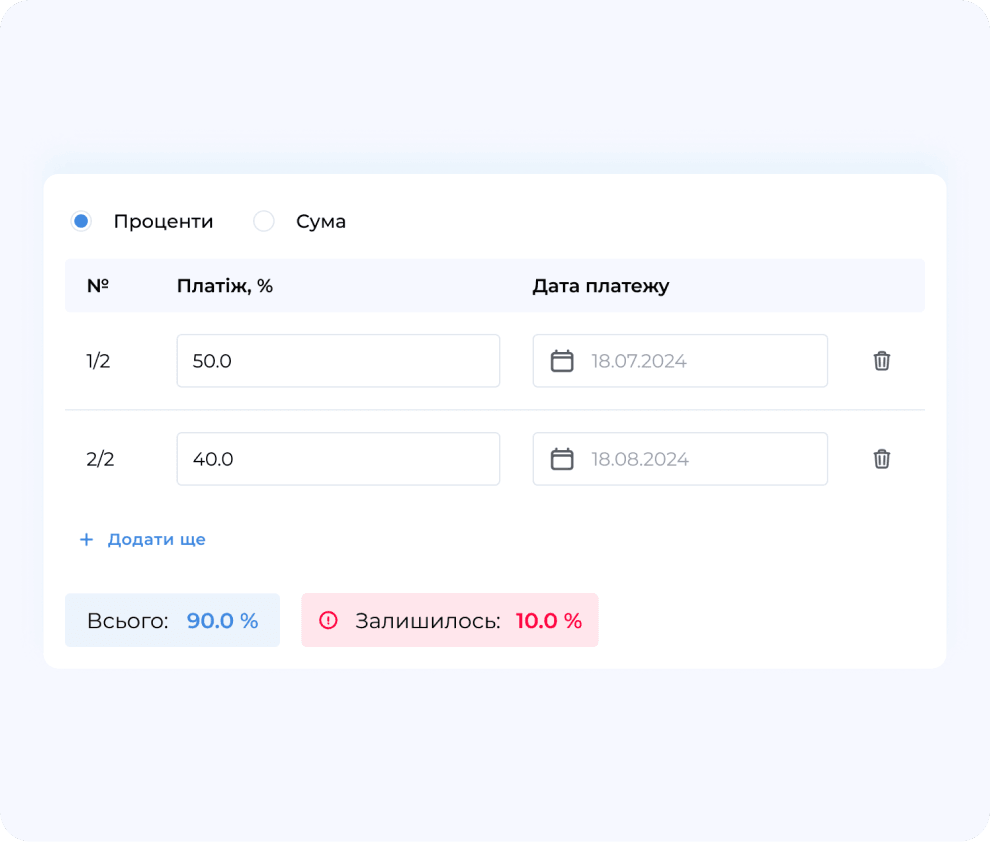Click the payment field containing 50.0
This screenshot has width=990, height=842.
click(x=338, y=361)
